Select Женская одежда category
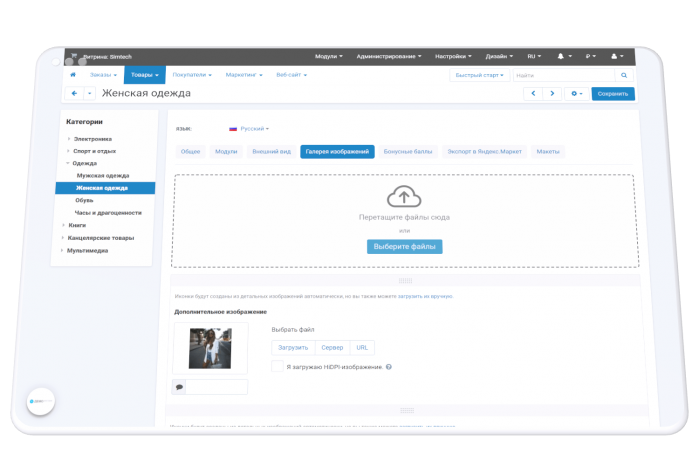 (x=105, y=188)
